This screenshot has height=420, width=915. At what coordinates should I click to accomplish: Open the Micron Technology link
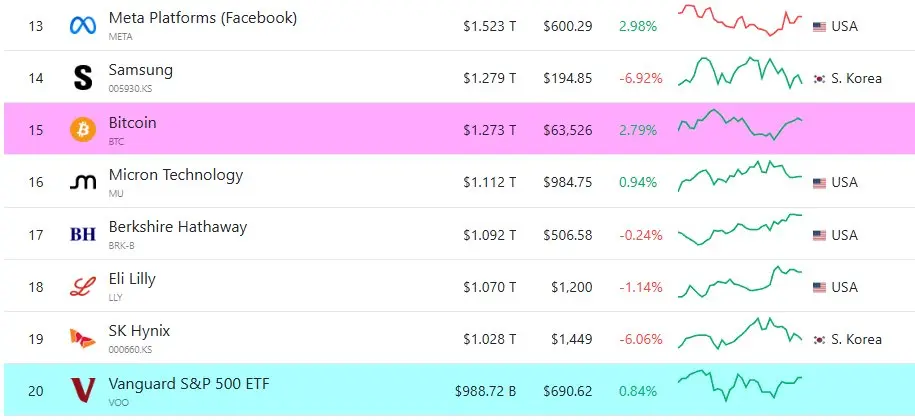pos(176,175)
